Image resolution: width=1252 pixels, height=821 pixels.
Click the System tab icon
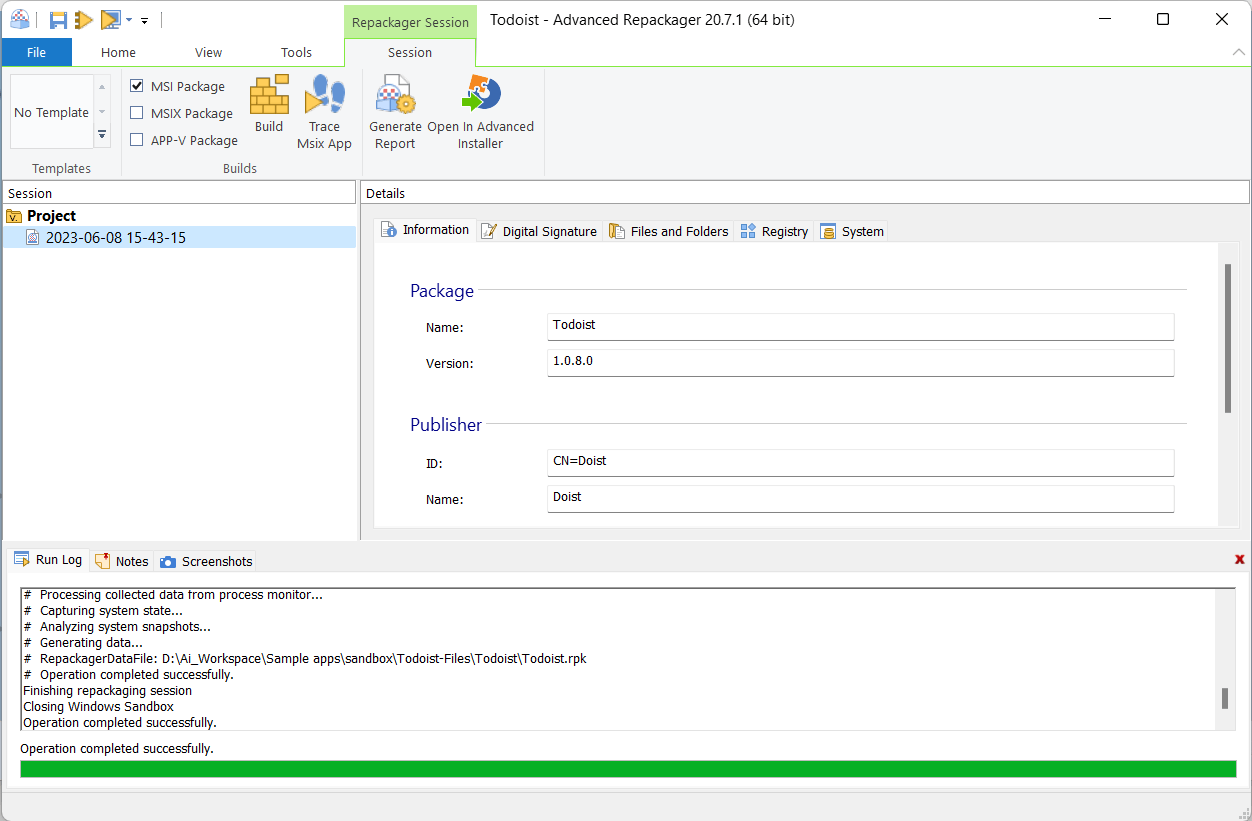[828, 231]
